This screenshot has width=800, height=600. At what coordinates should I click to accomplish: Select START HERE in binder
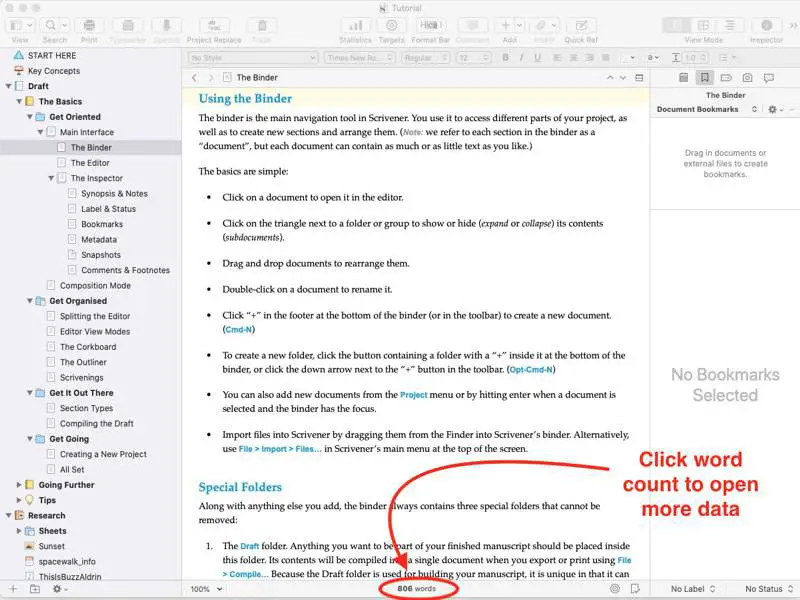click(x=52, y=56)
